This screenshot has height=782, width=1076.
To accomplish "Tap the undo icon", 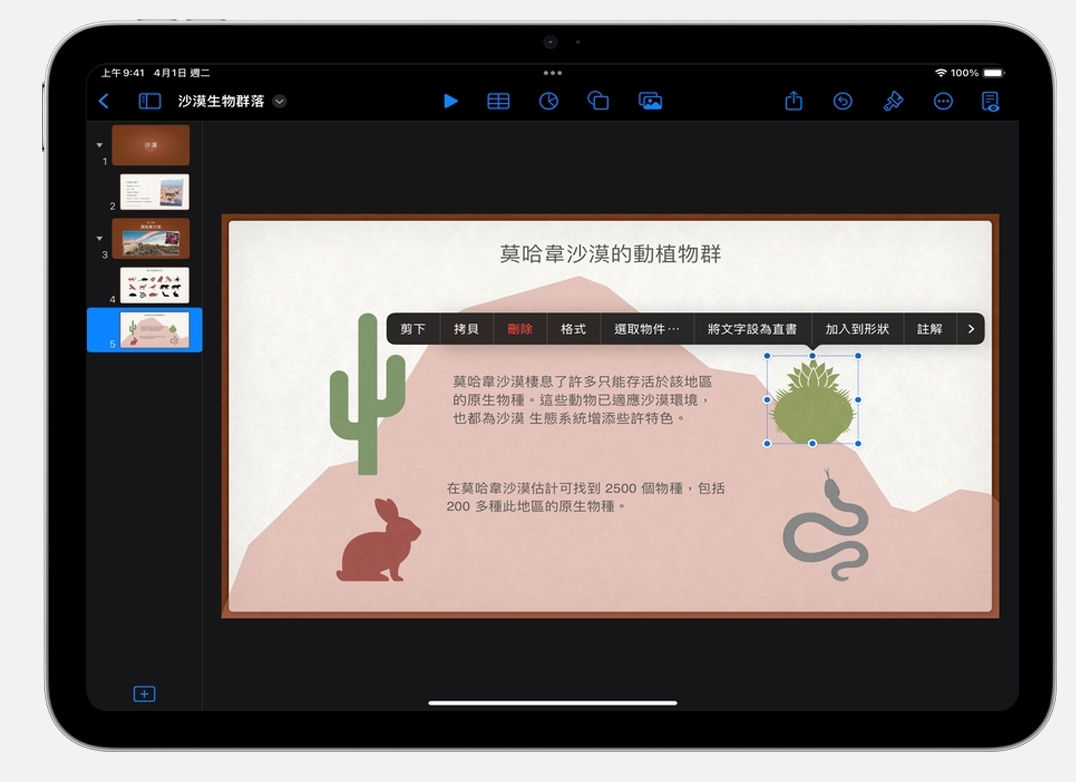I will tap(843, 101).
